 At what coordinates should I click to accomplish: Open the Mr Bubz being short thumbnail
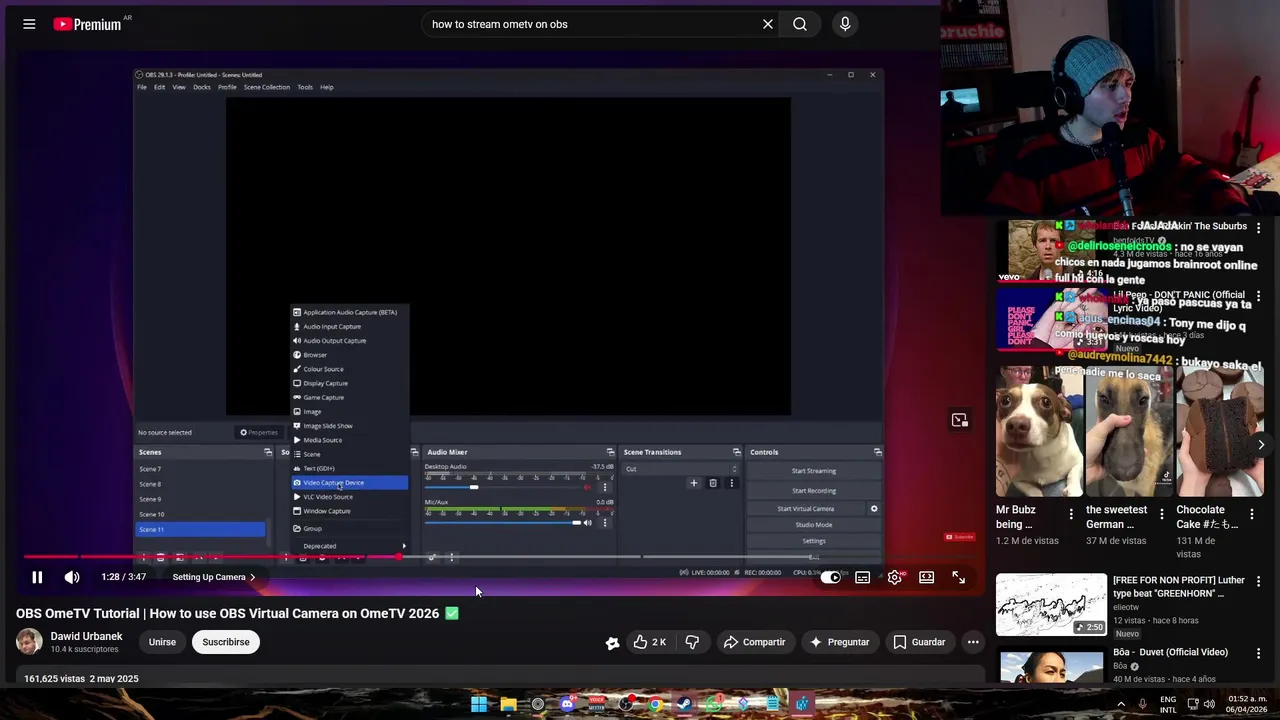click(x=1039, y=431)
